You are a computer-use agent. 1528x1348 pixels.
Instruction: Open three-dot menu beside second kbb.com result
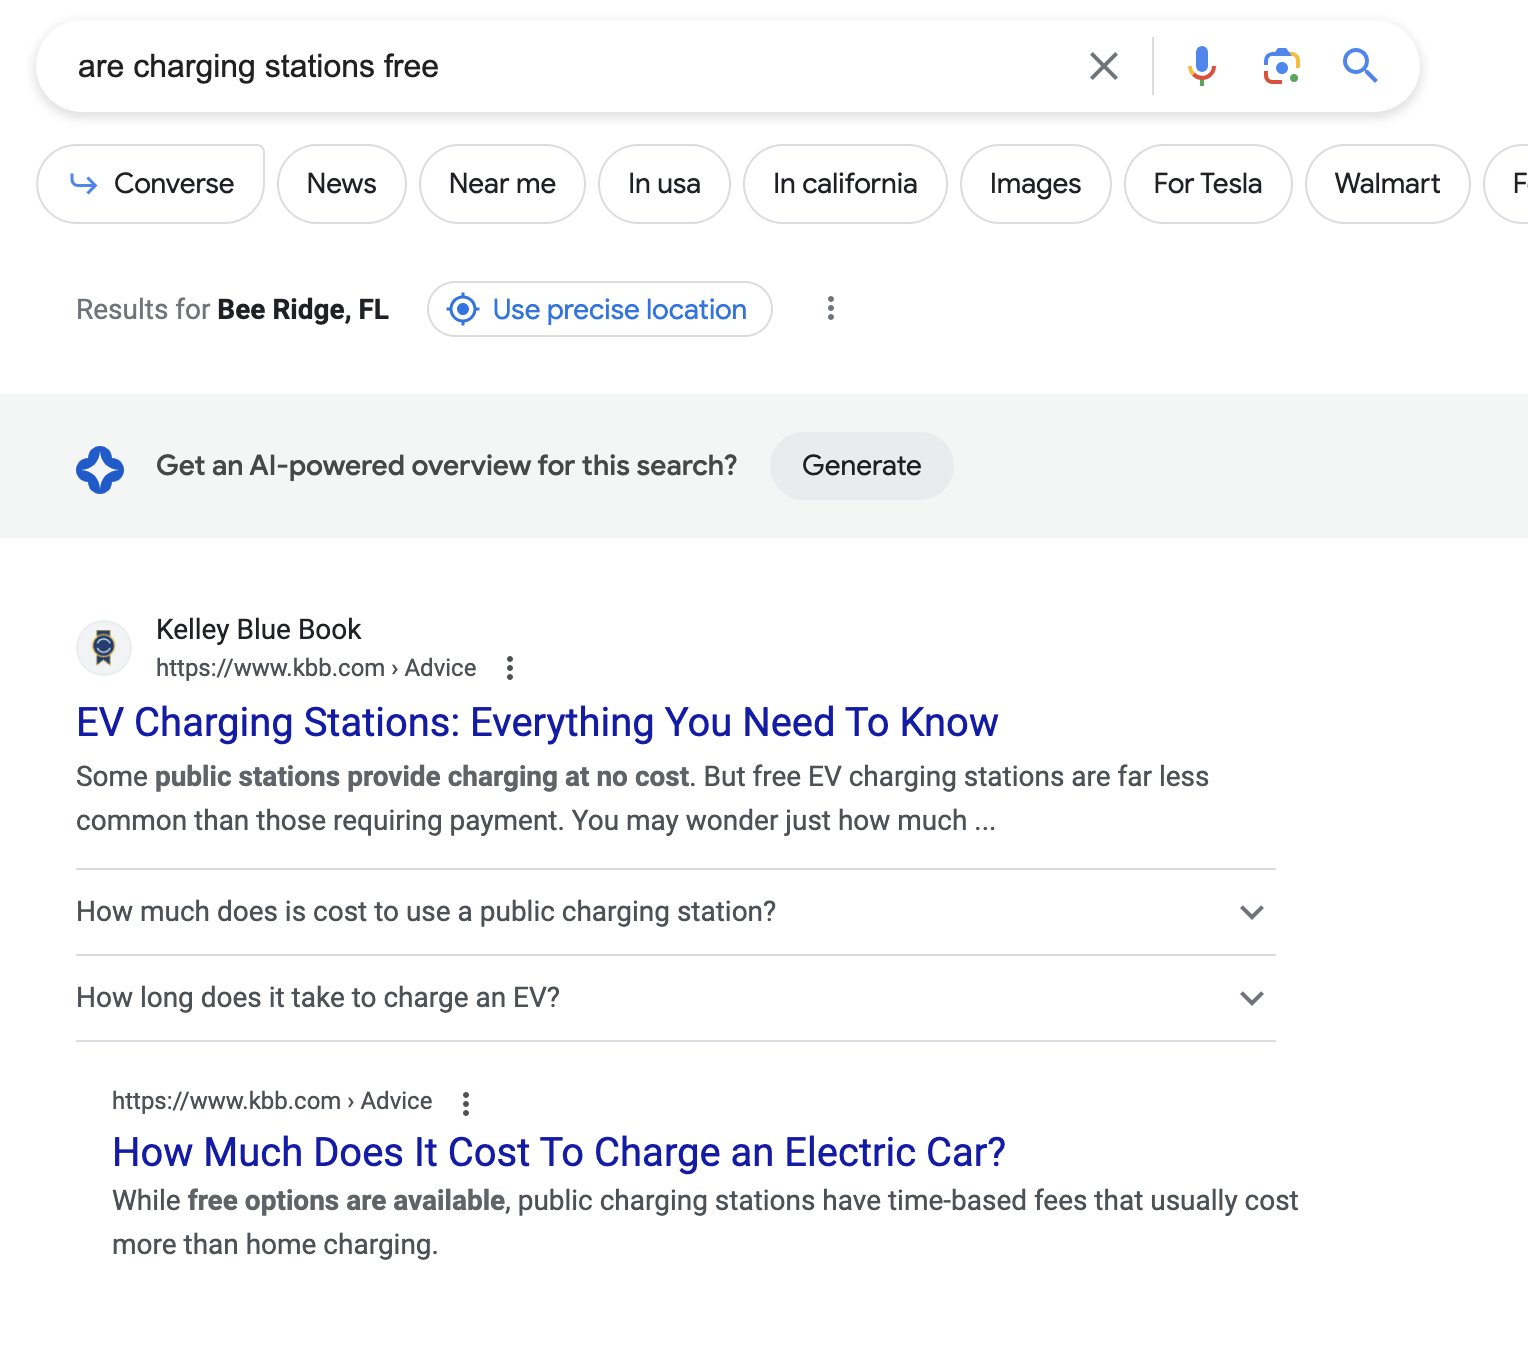466,1103
